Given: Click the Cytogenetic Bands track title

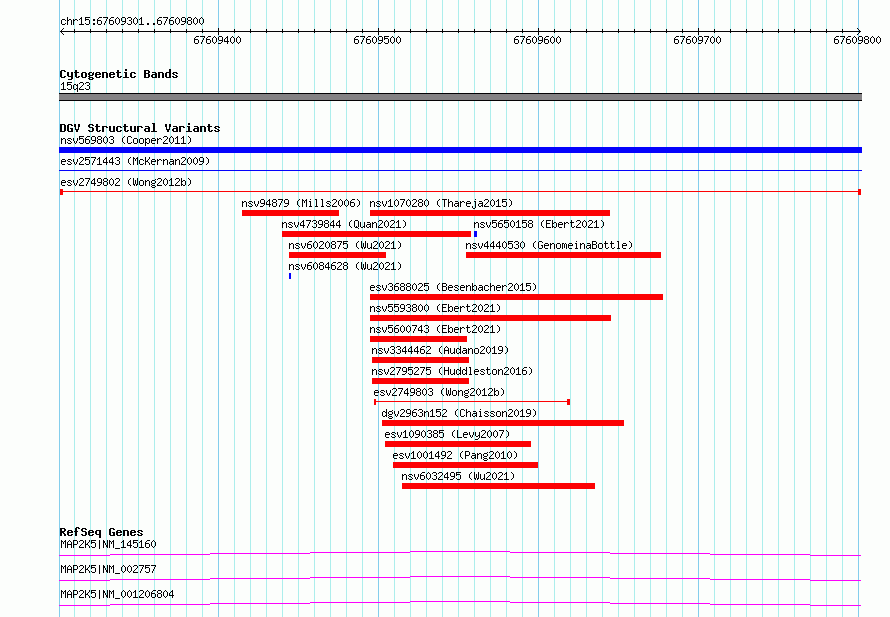Looking at the screenshot, I should [119, 74].
